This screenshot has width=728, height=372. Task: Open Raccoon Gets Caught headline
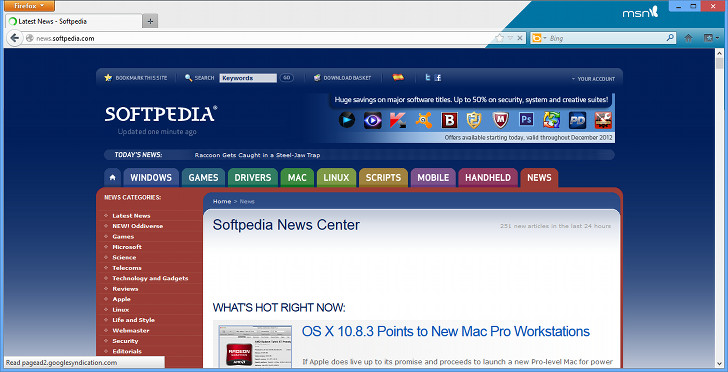(257, 155)
